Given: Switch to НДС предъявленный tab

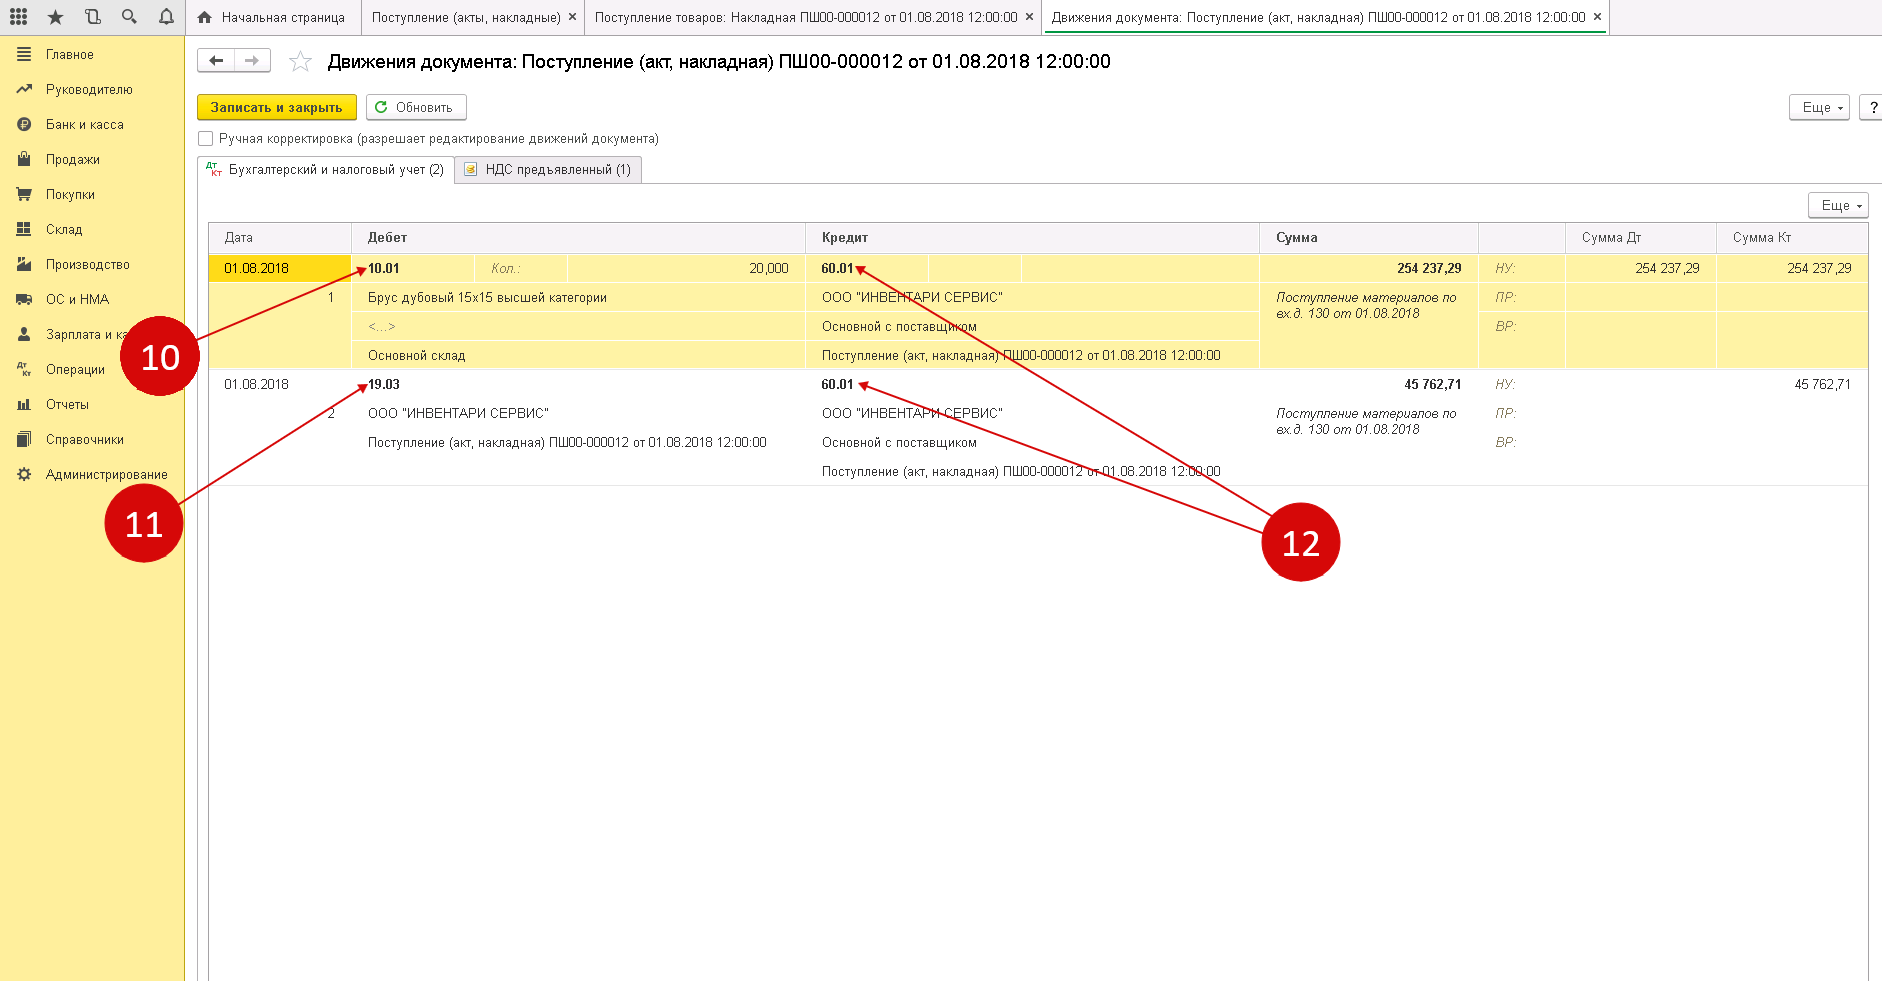Looking at the screenshot, I should (548, 170).
